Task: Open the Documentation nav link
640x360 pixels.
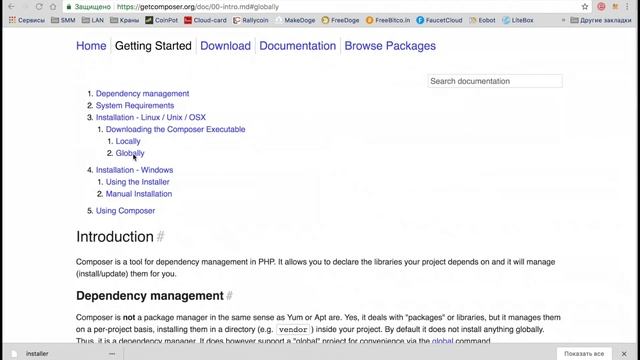Action: pyautogui.click(x=298, y=46)
